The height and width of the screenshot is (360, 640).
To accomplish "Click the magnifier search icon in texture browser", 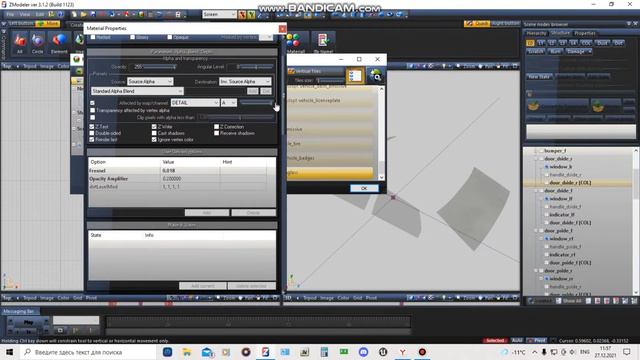I will pos(376,76).
